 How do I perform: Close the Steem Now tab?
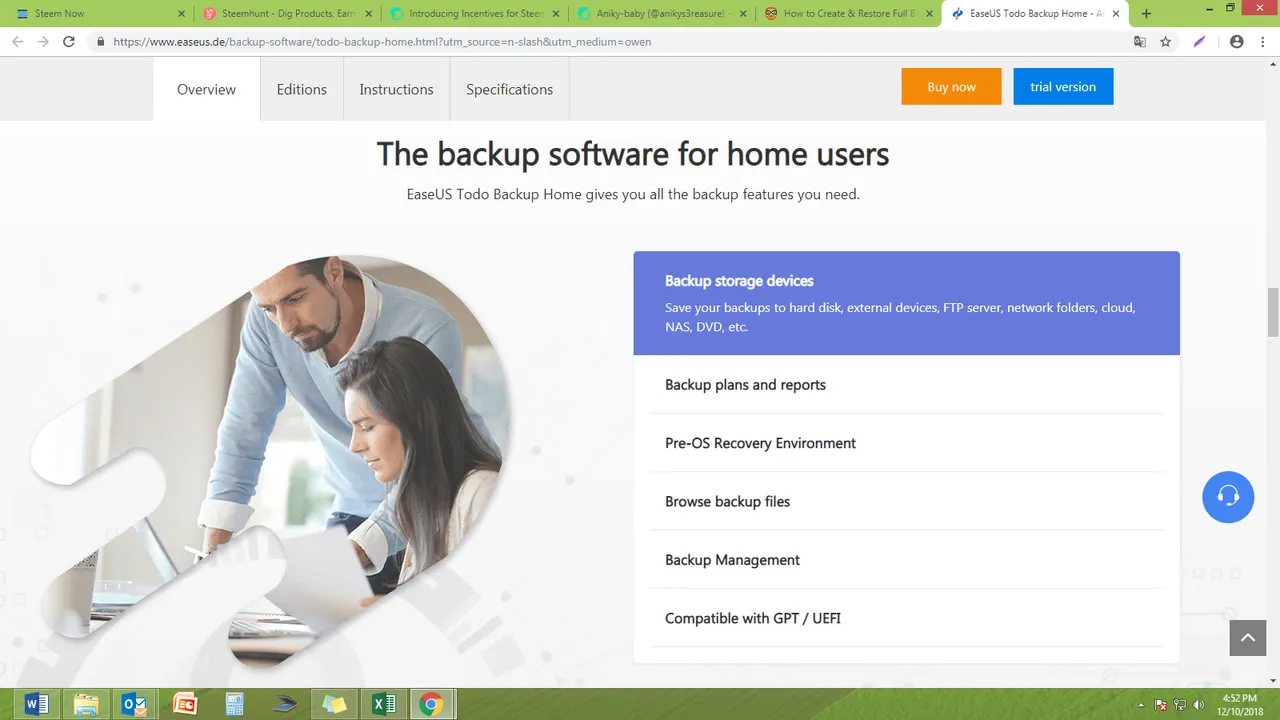181,14
